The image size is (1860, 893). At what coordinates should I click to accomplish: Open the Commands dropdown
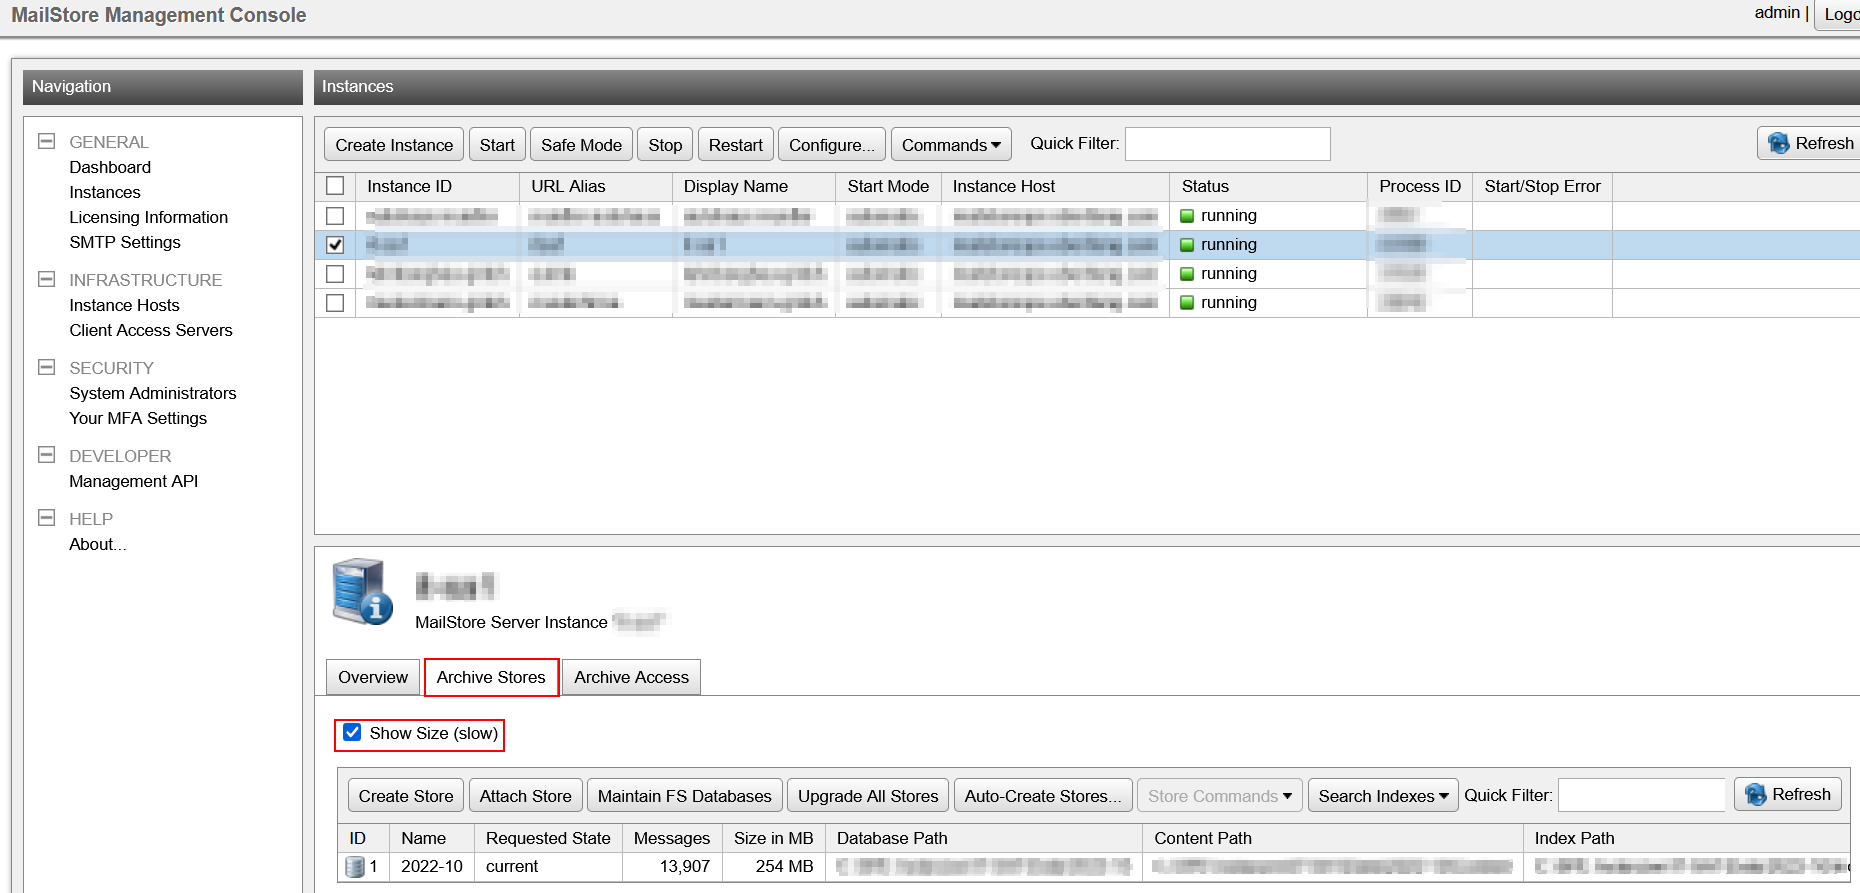pyautogui.click(x=950, y=145)
